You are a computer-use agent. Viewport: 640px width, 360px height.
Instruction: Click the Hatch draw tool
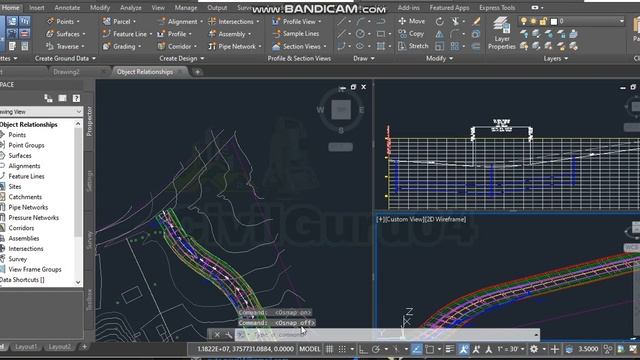(x=380, y=47)
